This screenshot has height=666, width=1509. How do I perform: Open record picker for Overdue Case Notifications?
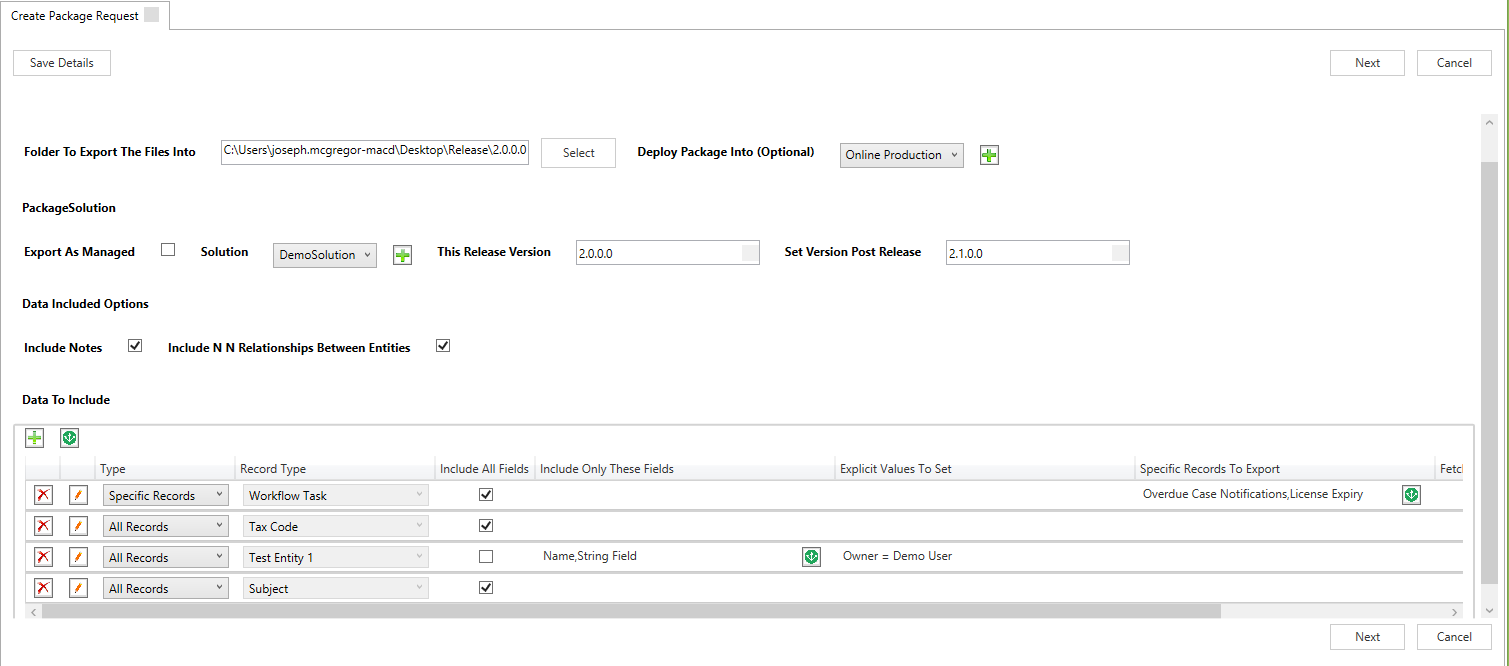tap(1411, 495)
